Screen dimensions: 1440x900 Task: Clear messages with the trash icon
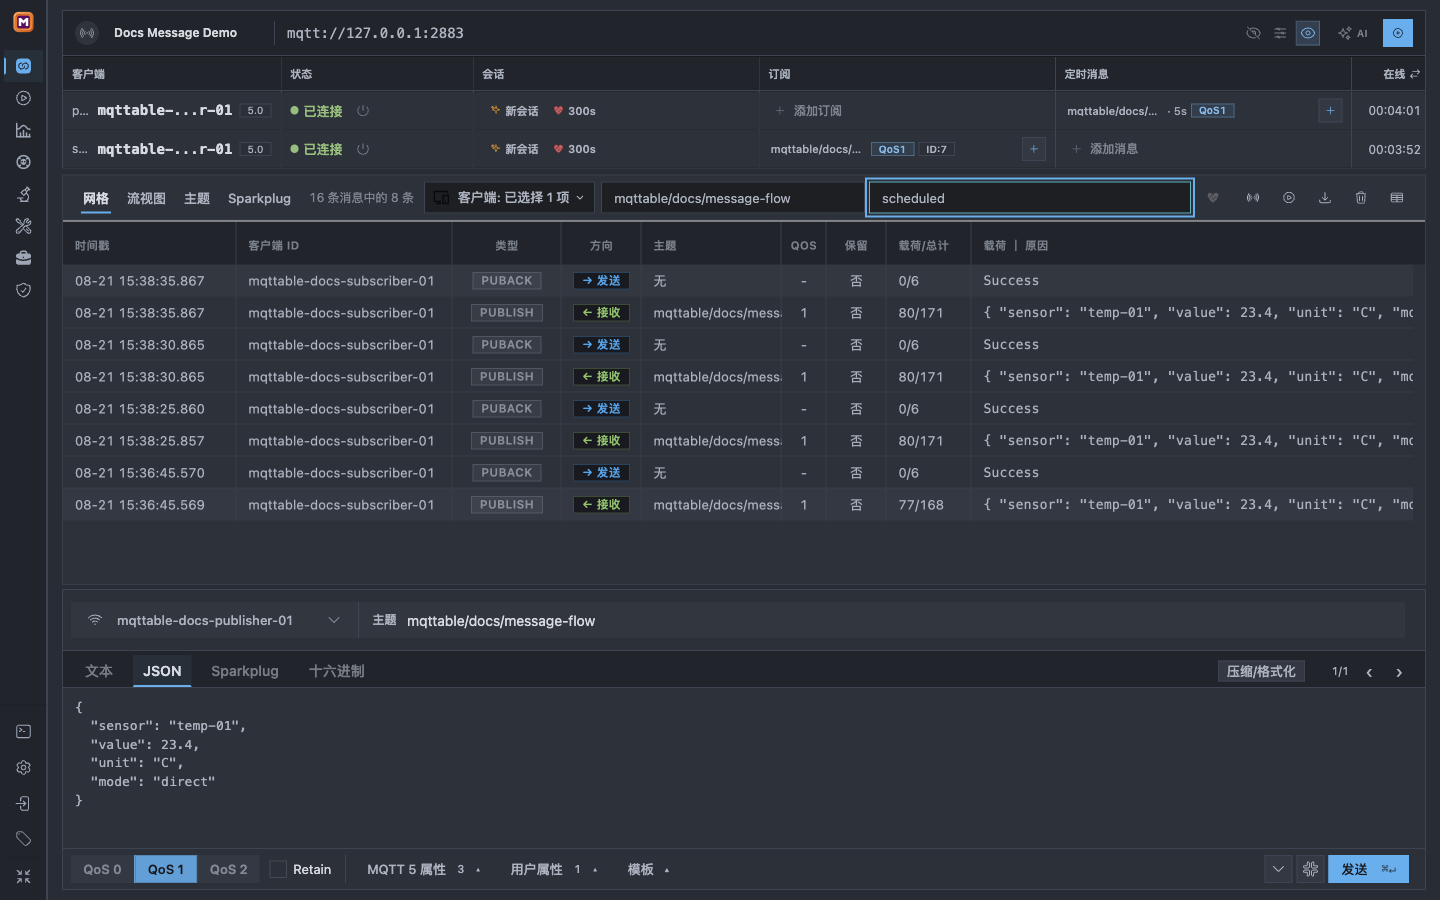[1361, 198]
